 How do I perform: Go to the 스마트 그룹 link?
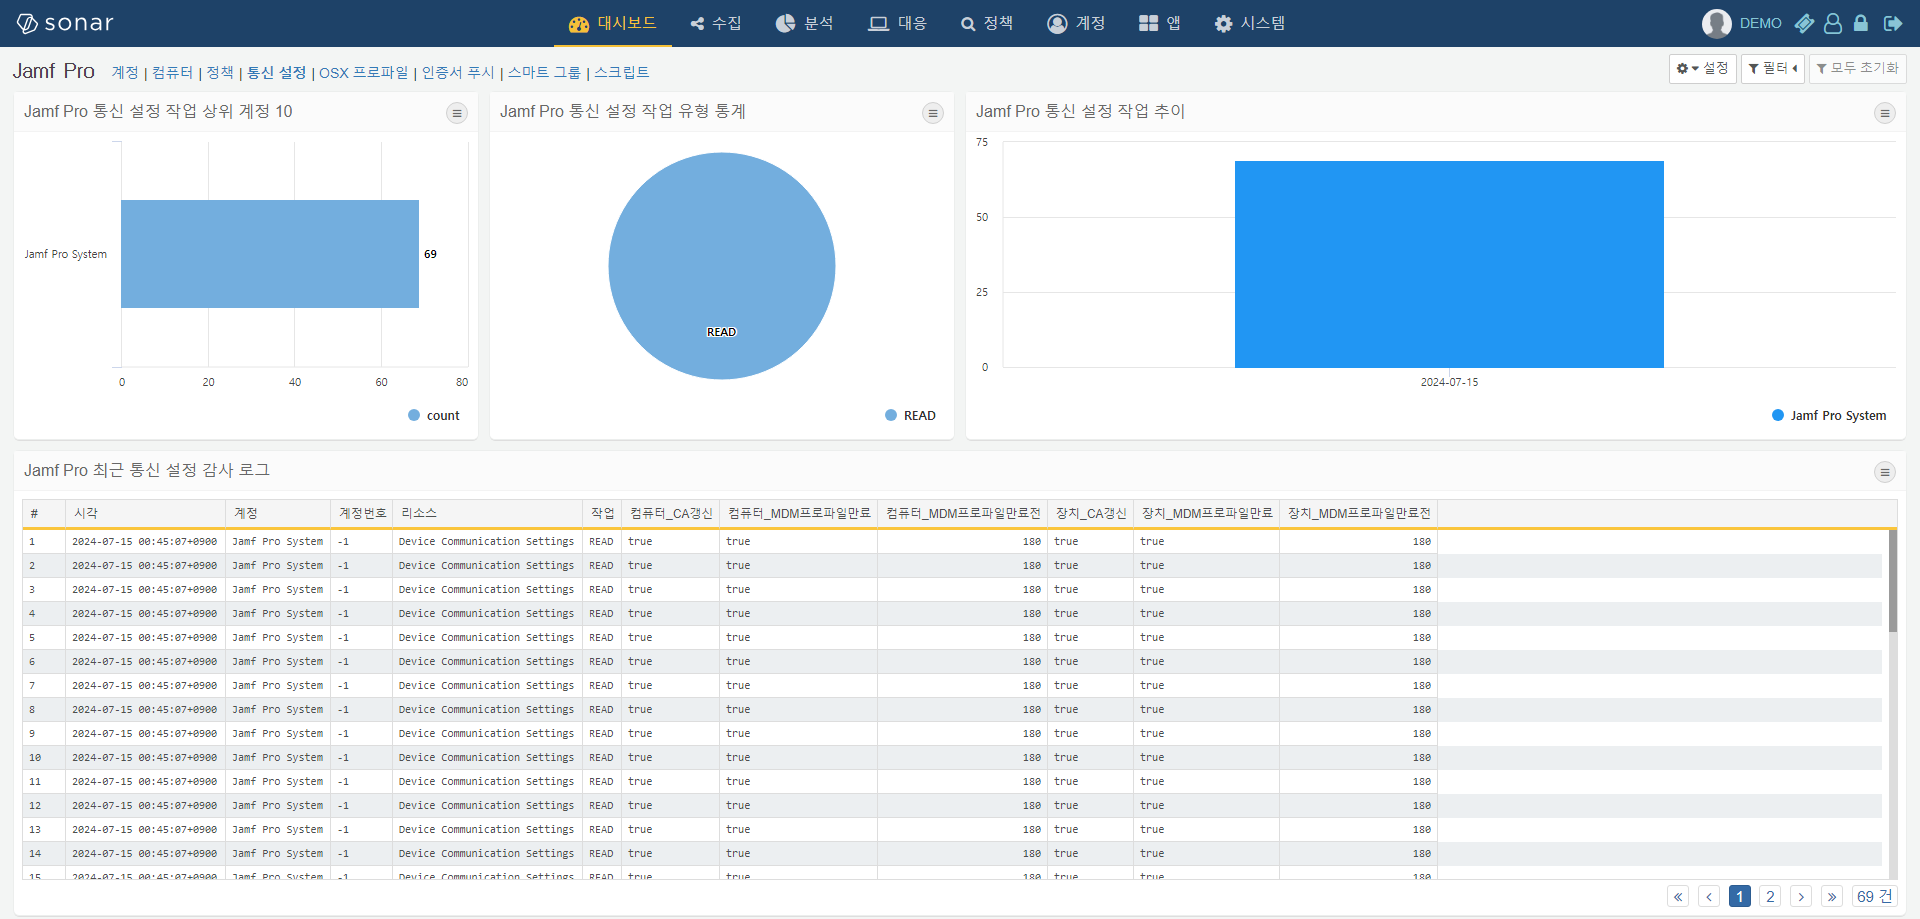click(544, 73)
